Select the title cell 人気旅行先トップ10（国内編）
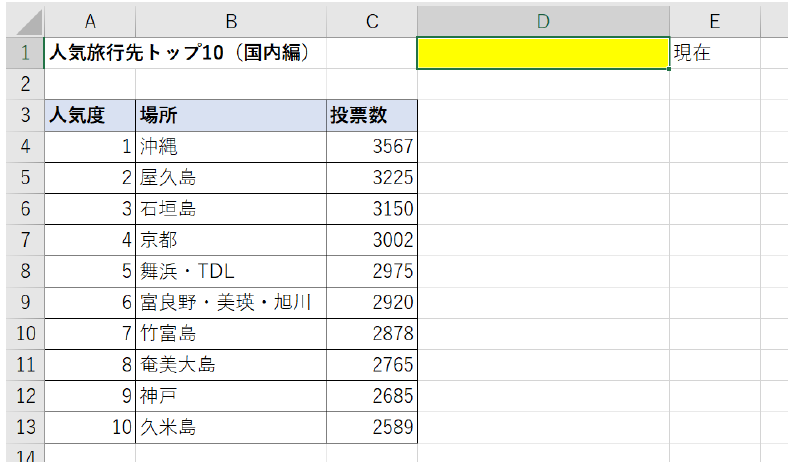This screenshot has height=466, width=788. [180, 53]
